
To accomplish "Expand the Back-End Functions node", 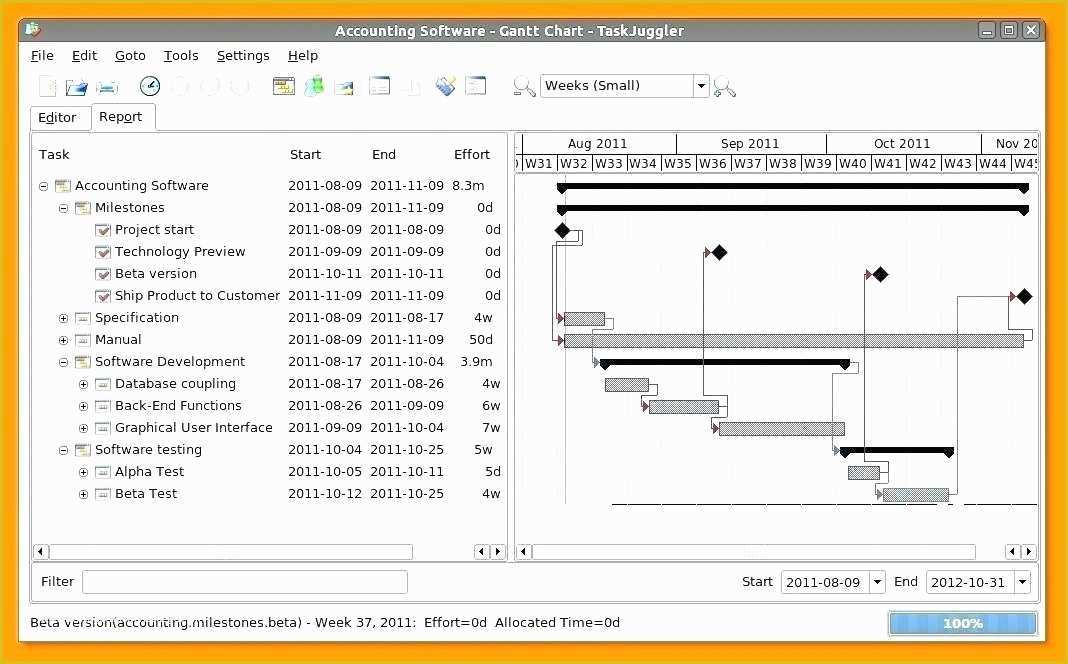I will point(83,406).
